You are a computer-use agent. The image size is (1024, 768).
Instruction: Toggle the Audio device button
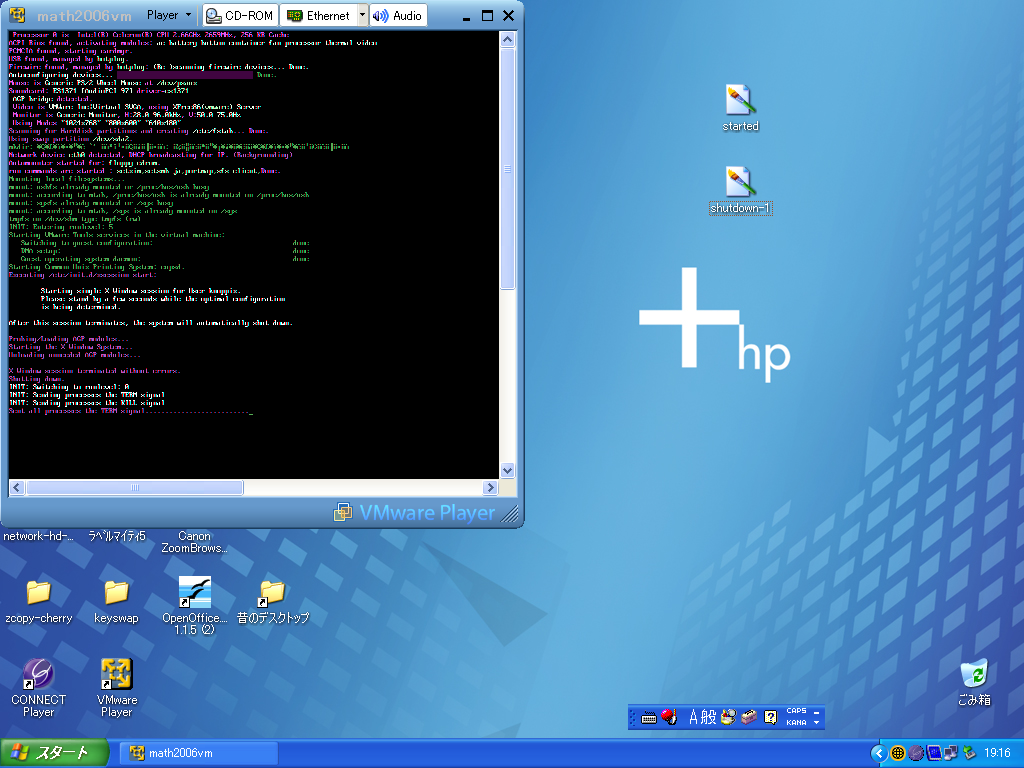398,16
